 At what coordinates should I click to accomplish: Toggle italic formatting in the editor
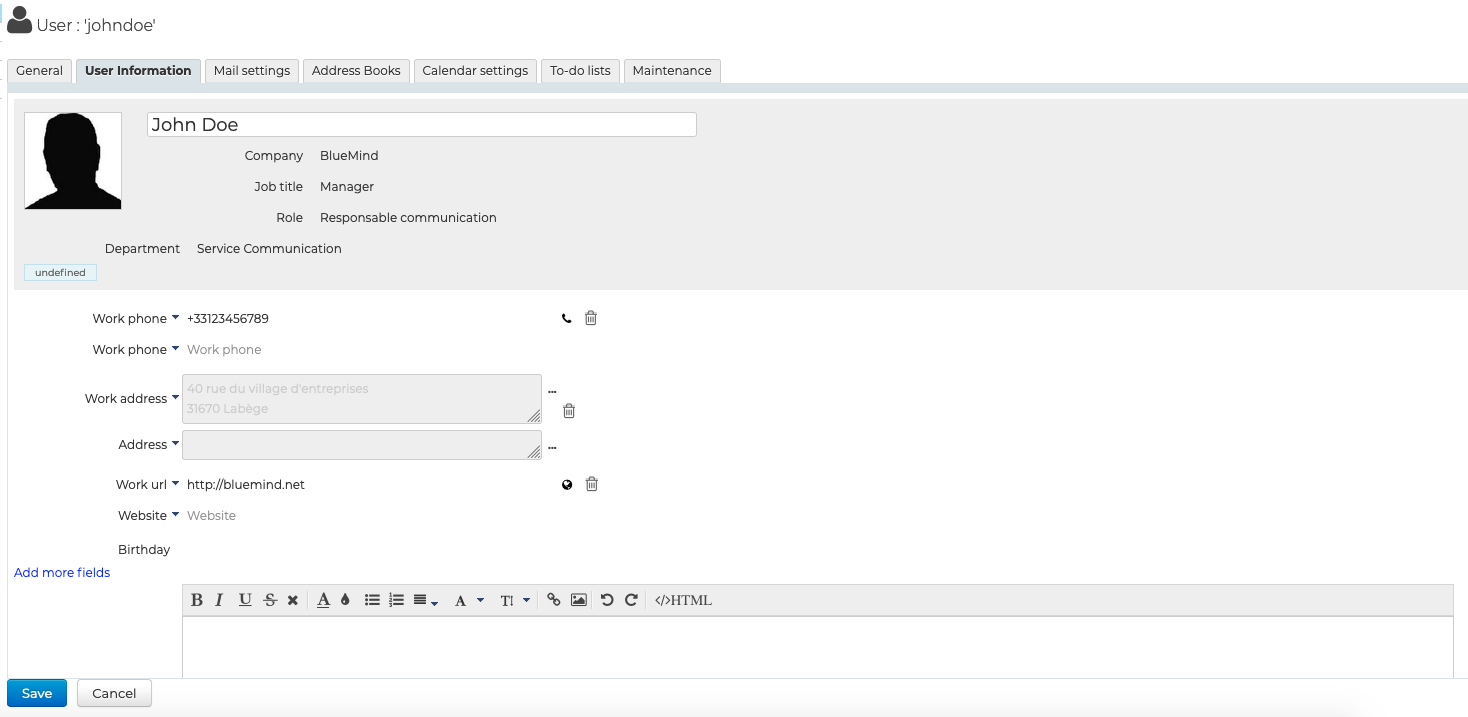point(219,600)
